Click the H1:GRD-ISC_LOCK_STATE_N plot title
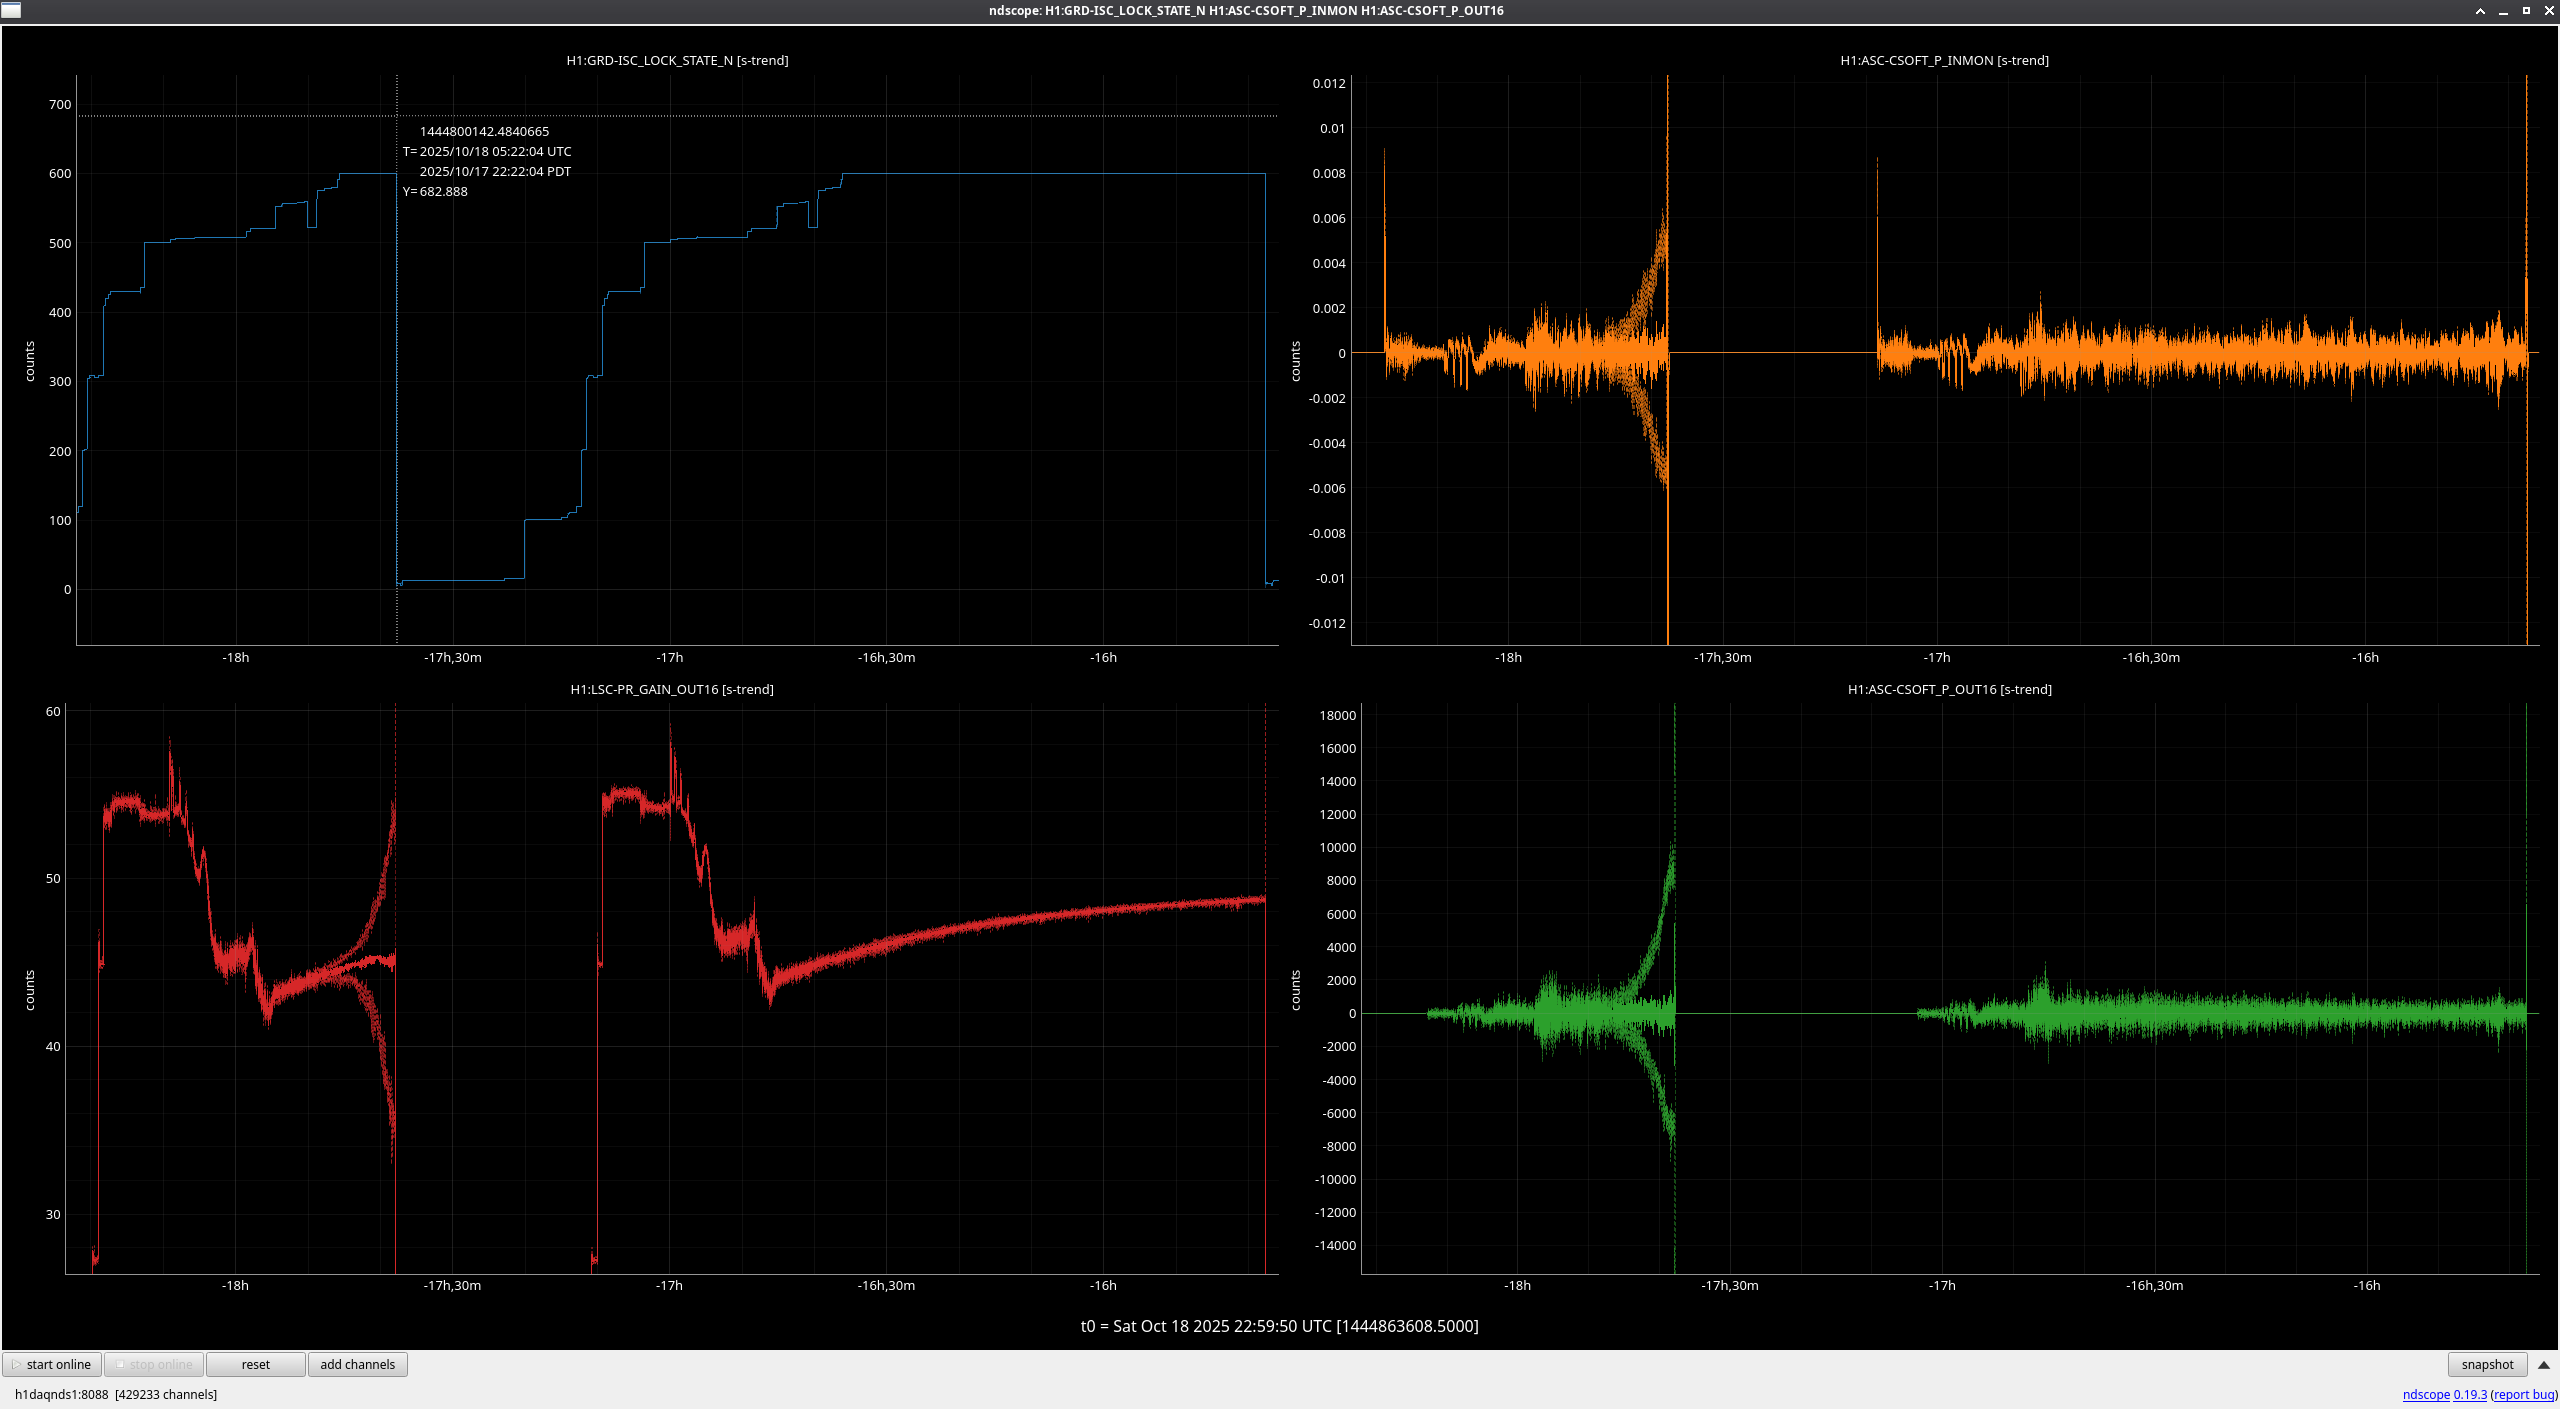This screenshot has height=1409, width=2560. (x=677, y=60)
